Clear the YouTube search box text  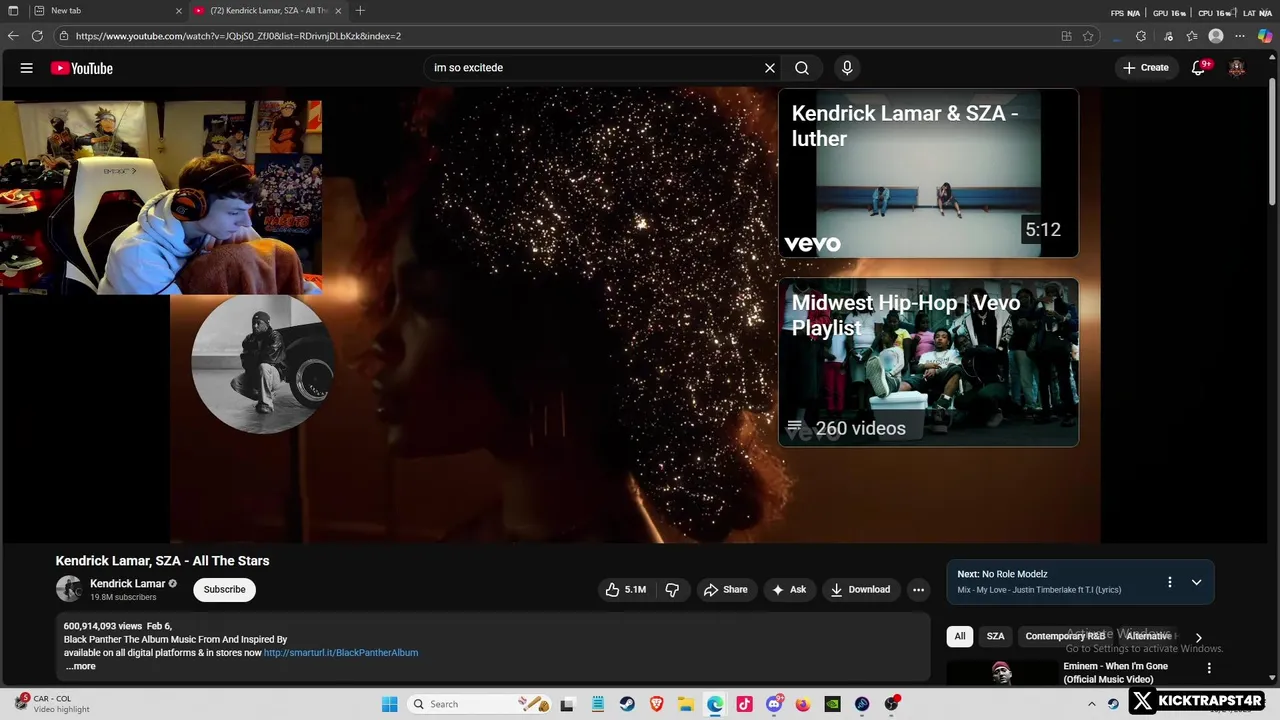click(770, 68)
